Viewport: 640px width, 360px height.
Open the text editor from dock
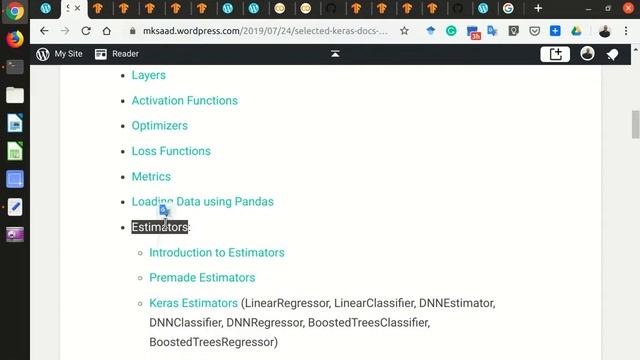point(15,207)
